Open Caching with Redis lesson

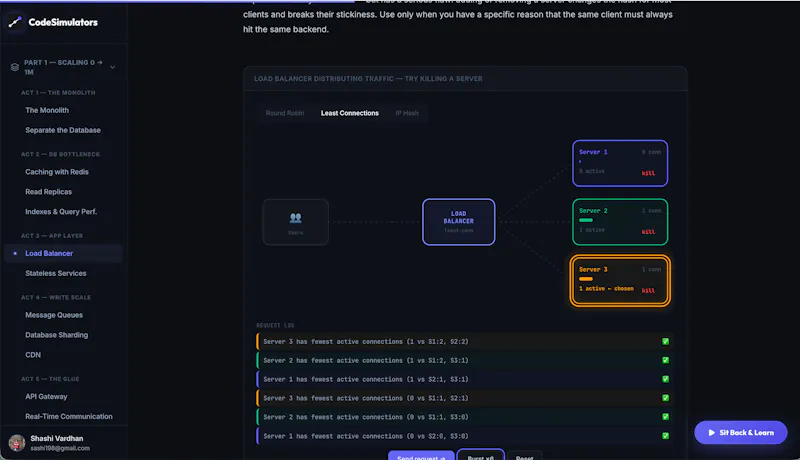tap(57, 172)
